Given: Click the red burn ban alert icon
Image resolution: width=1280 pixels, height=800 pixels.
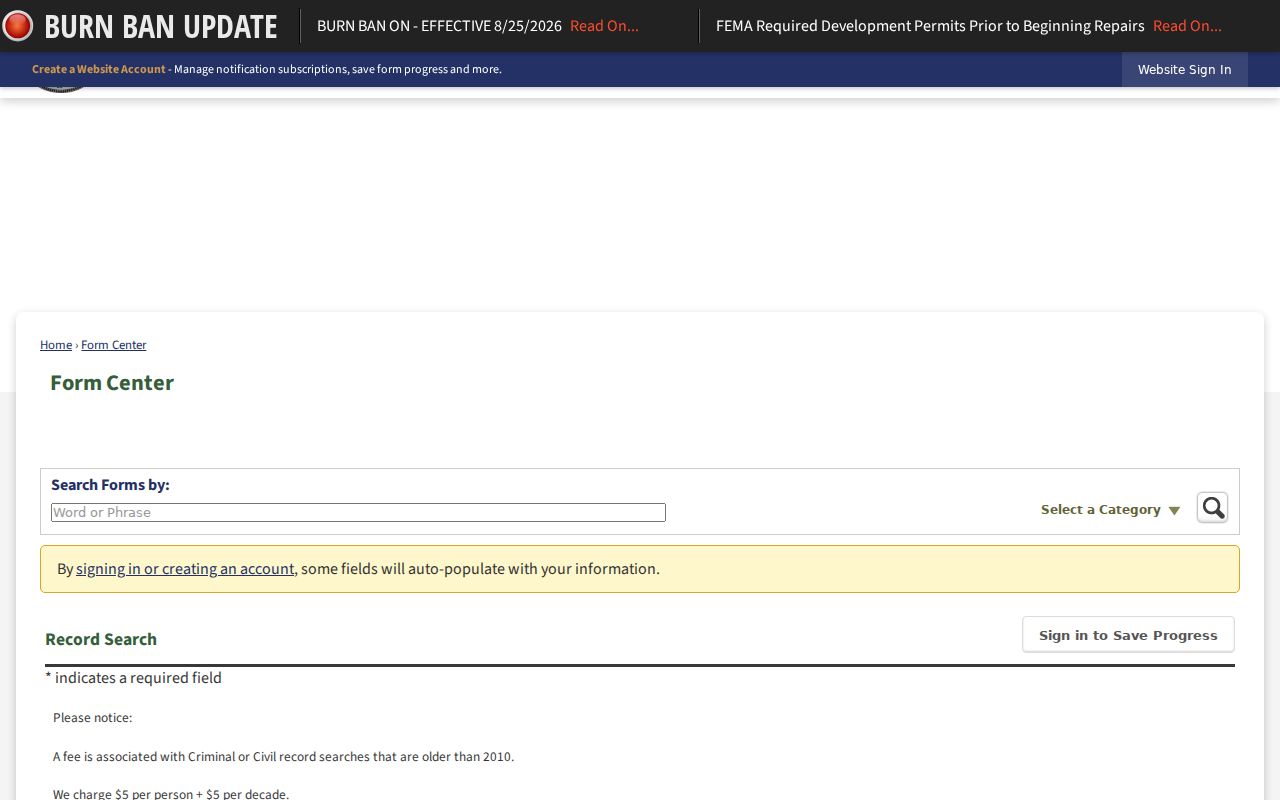Looking at the screenshot, I should 17,26.
